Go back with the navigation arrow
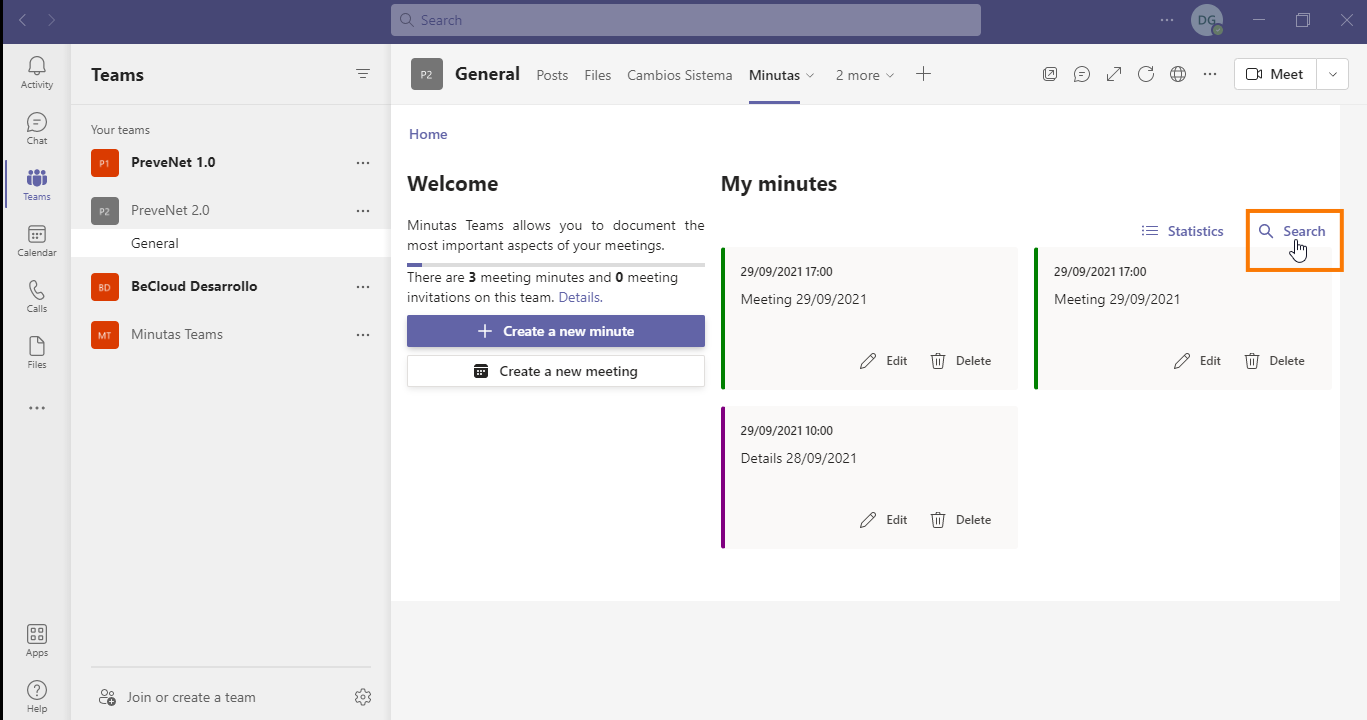The height and width of the screenshot is (720, 1367). pyautogui.click(x=23, y=20)
